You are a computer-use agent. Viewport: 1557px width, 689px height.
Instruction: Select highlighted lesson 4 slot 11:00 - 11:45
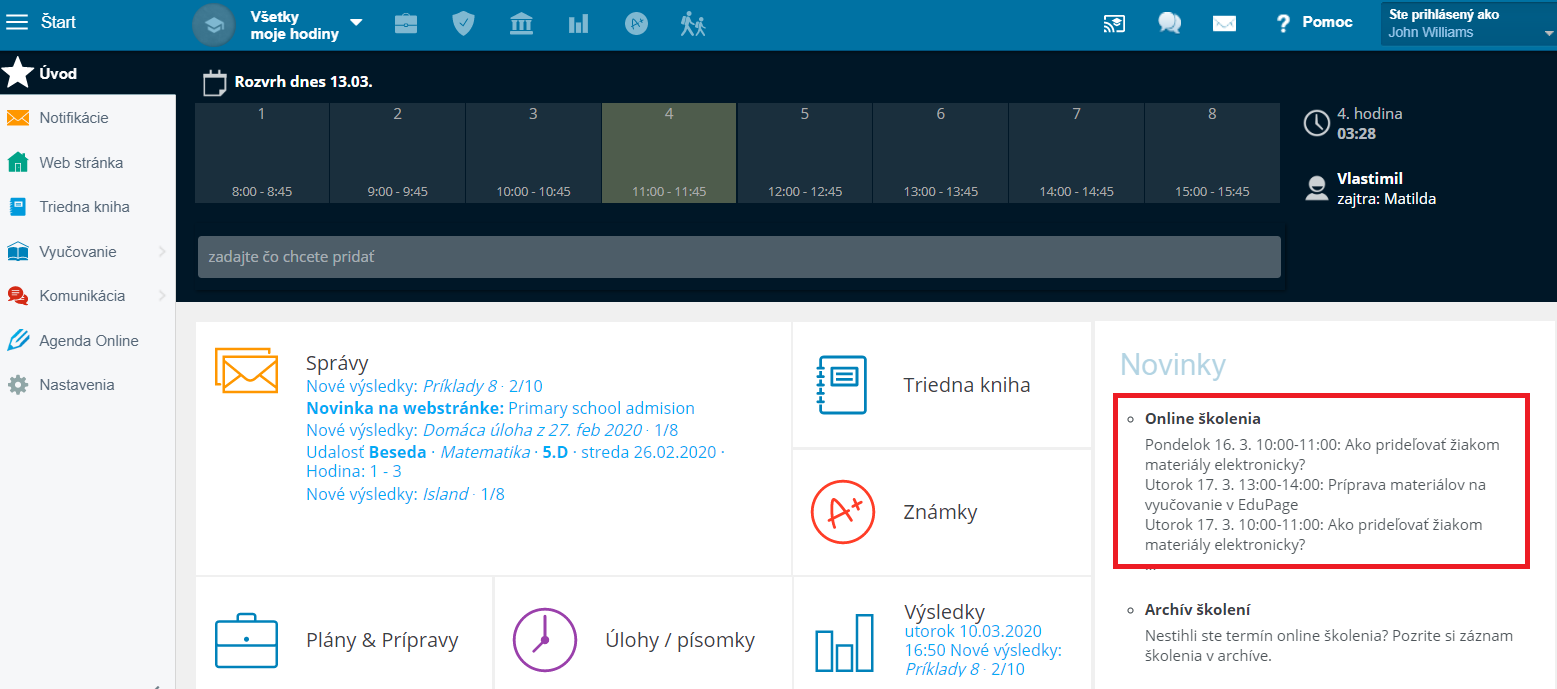[x=669, y=153]
